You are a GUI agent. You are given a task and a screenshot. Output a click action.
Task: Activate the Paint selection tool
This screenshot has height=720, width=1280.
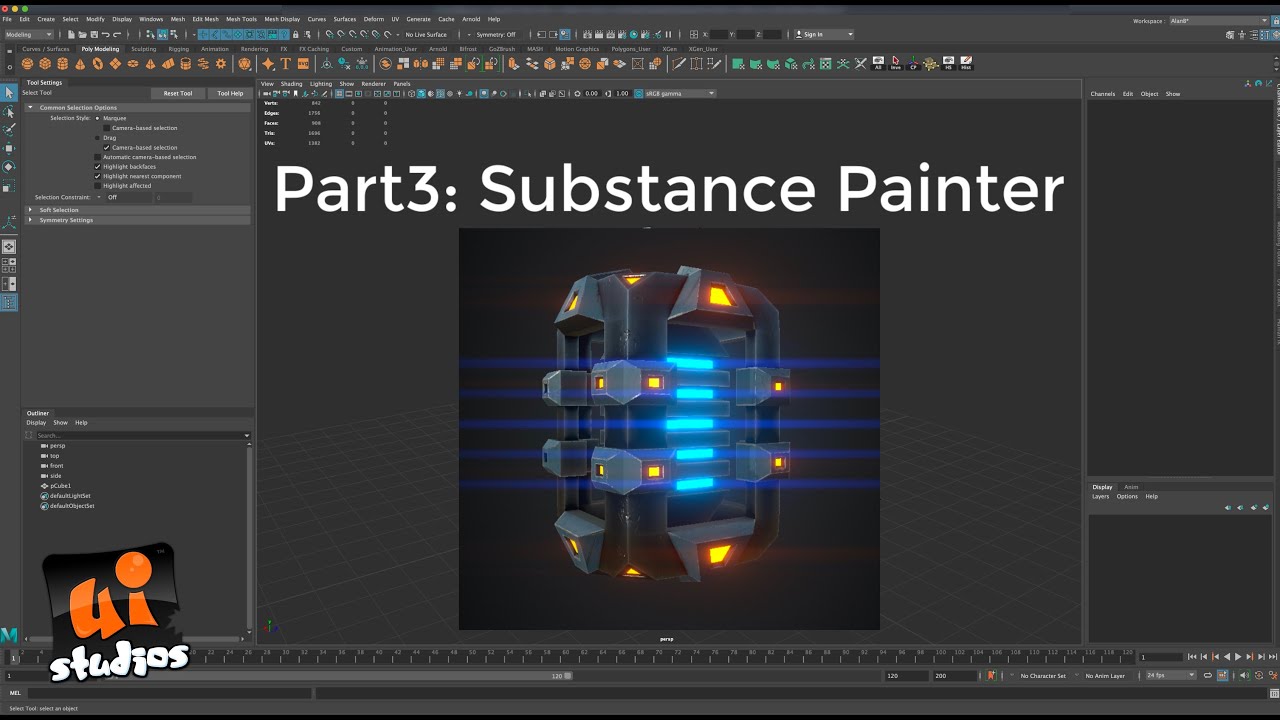pyautogui.click(x=9, y=130)
